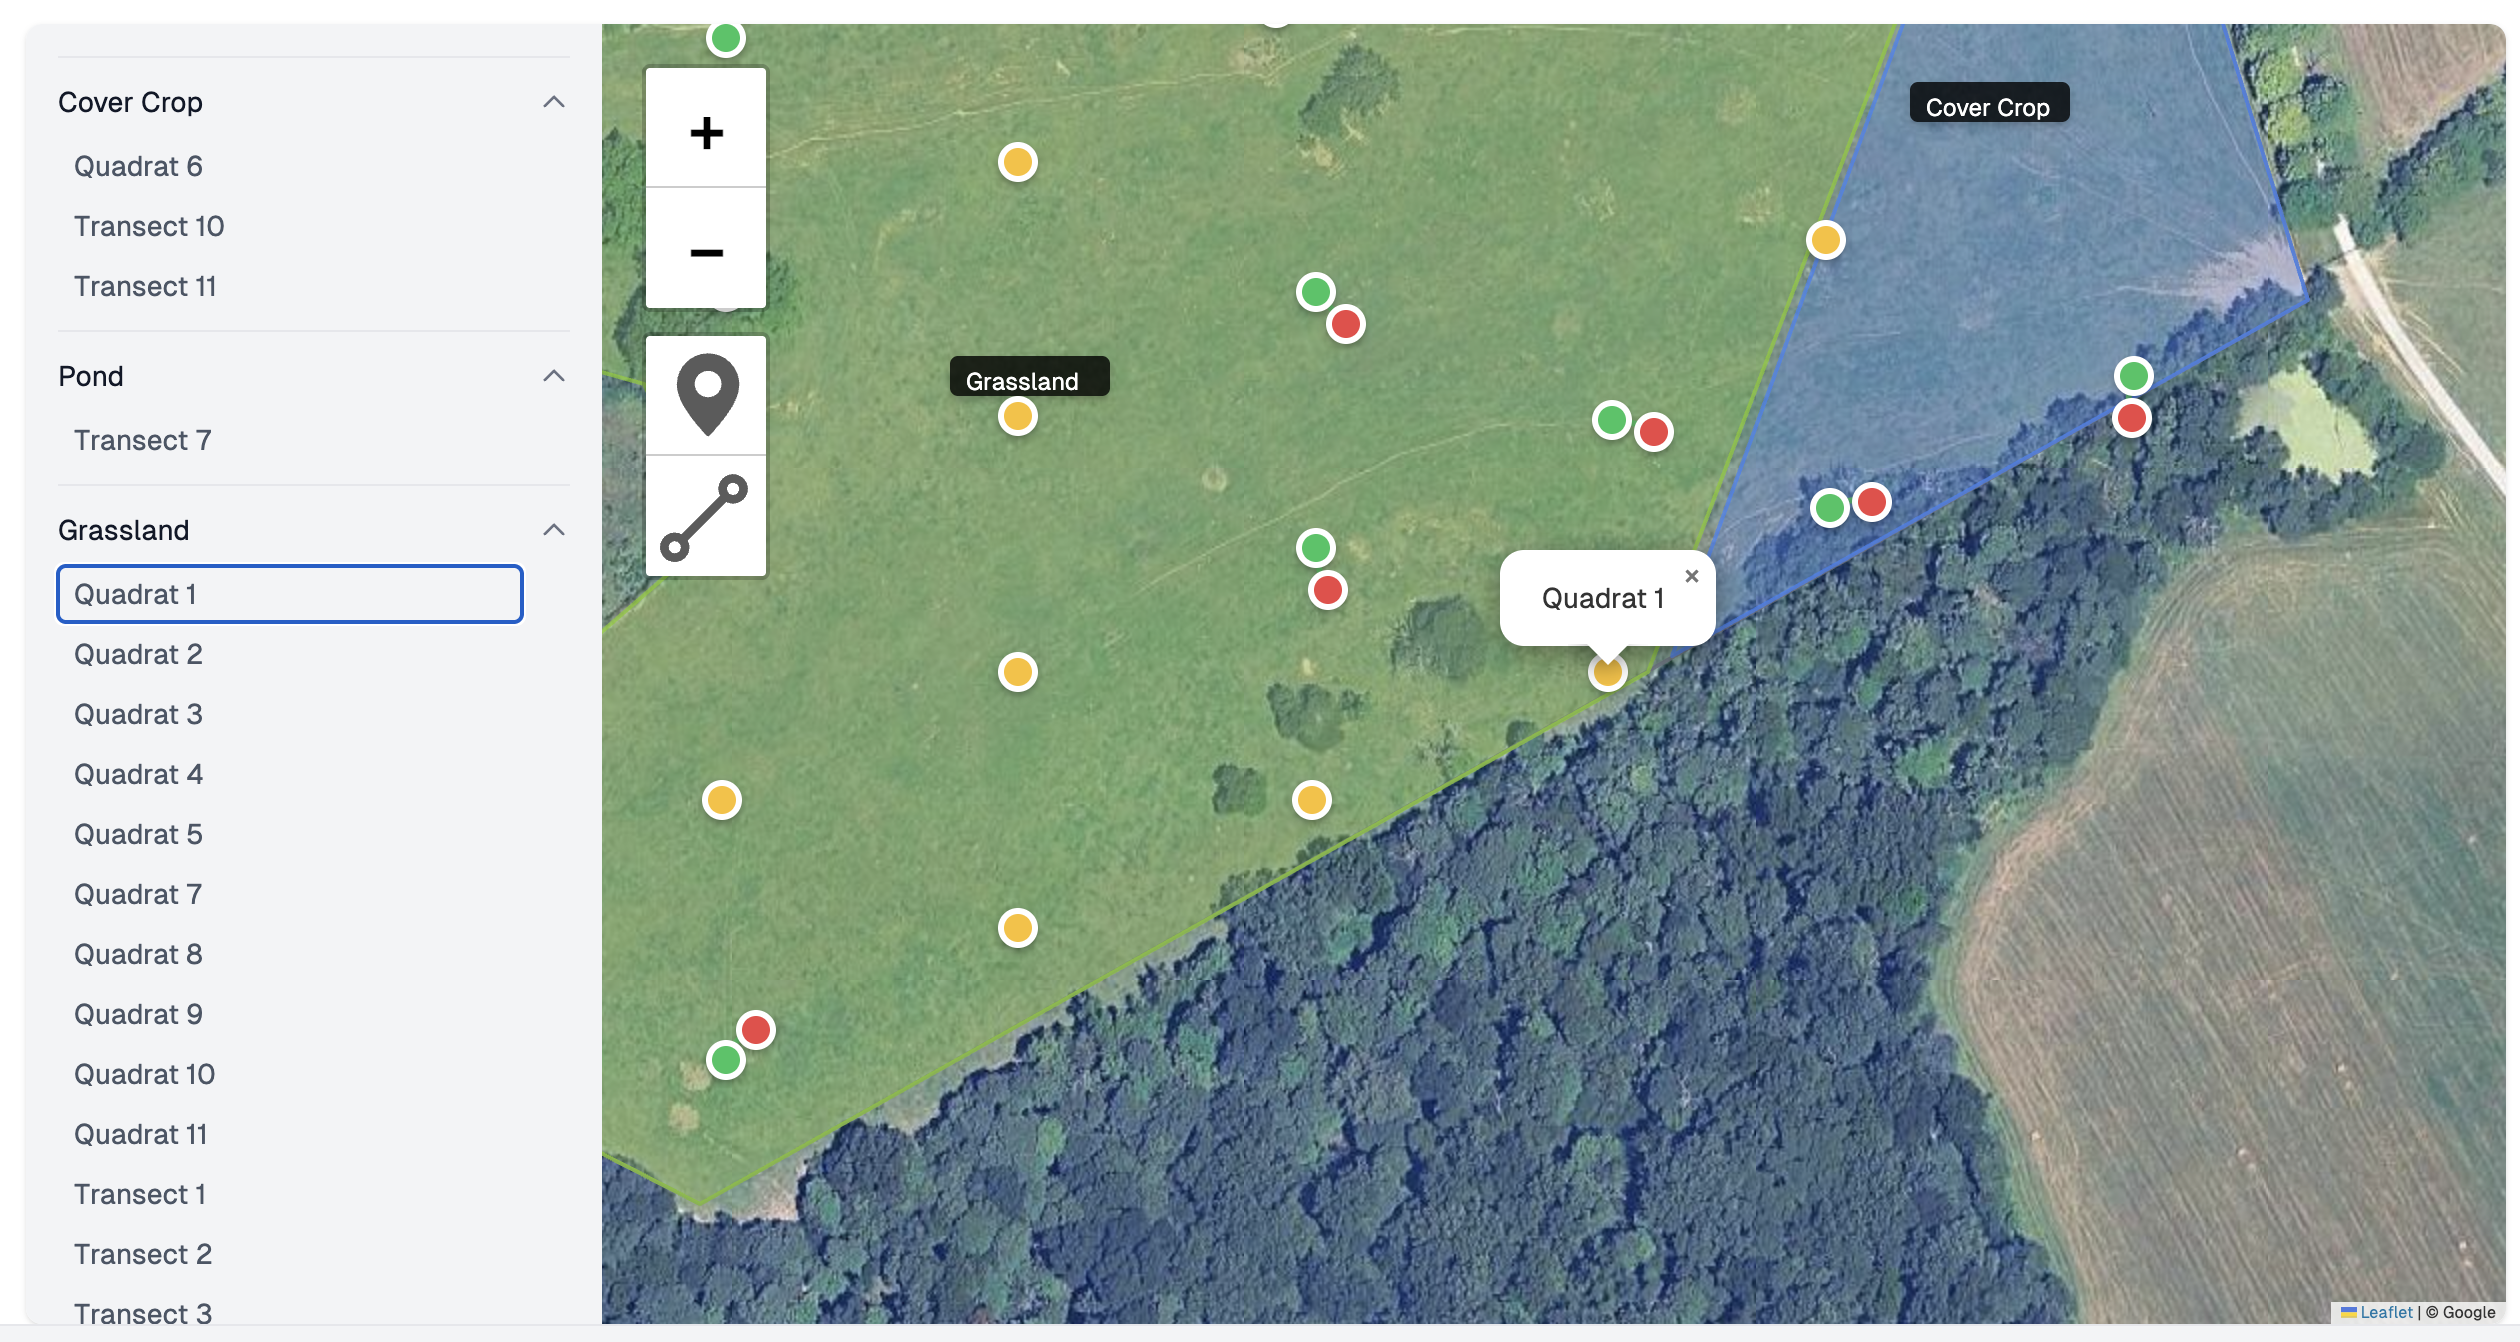
Task: Collapse the Cover Crop section
Action: (x=553, y=102)
